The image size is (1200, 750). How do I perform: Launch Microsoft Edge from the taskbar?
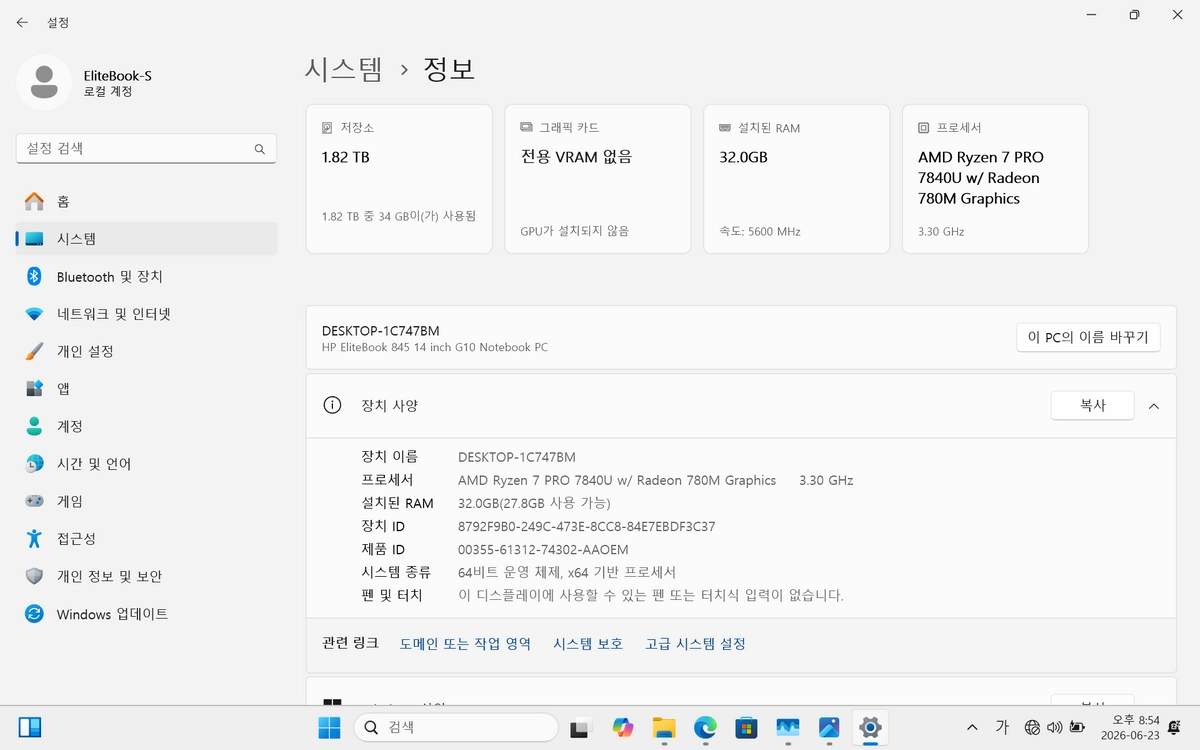705,727
